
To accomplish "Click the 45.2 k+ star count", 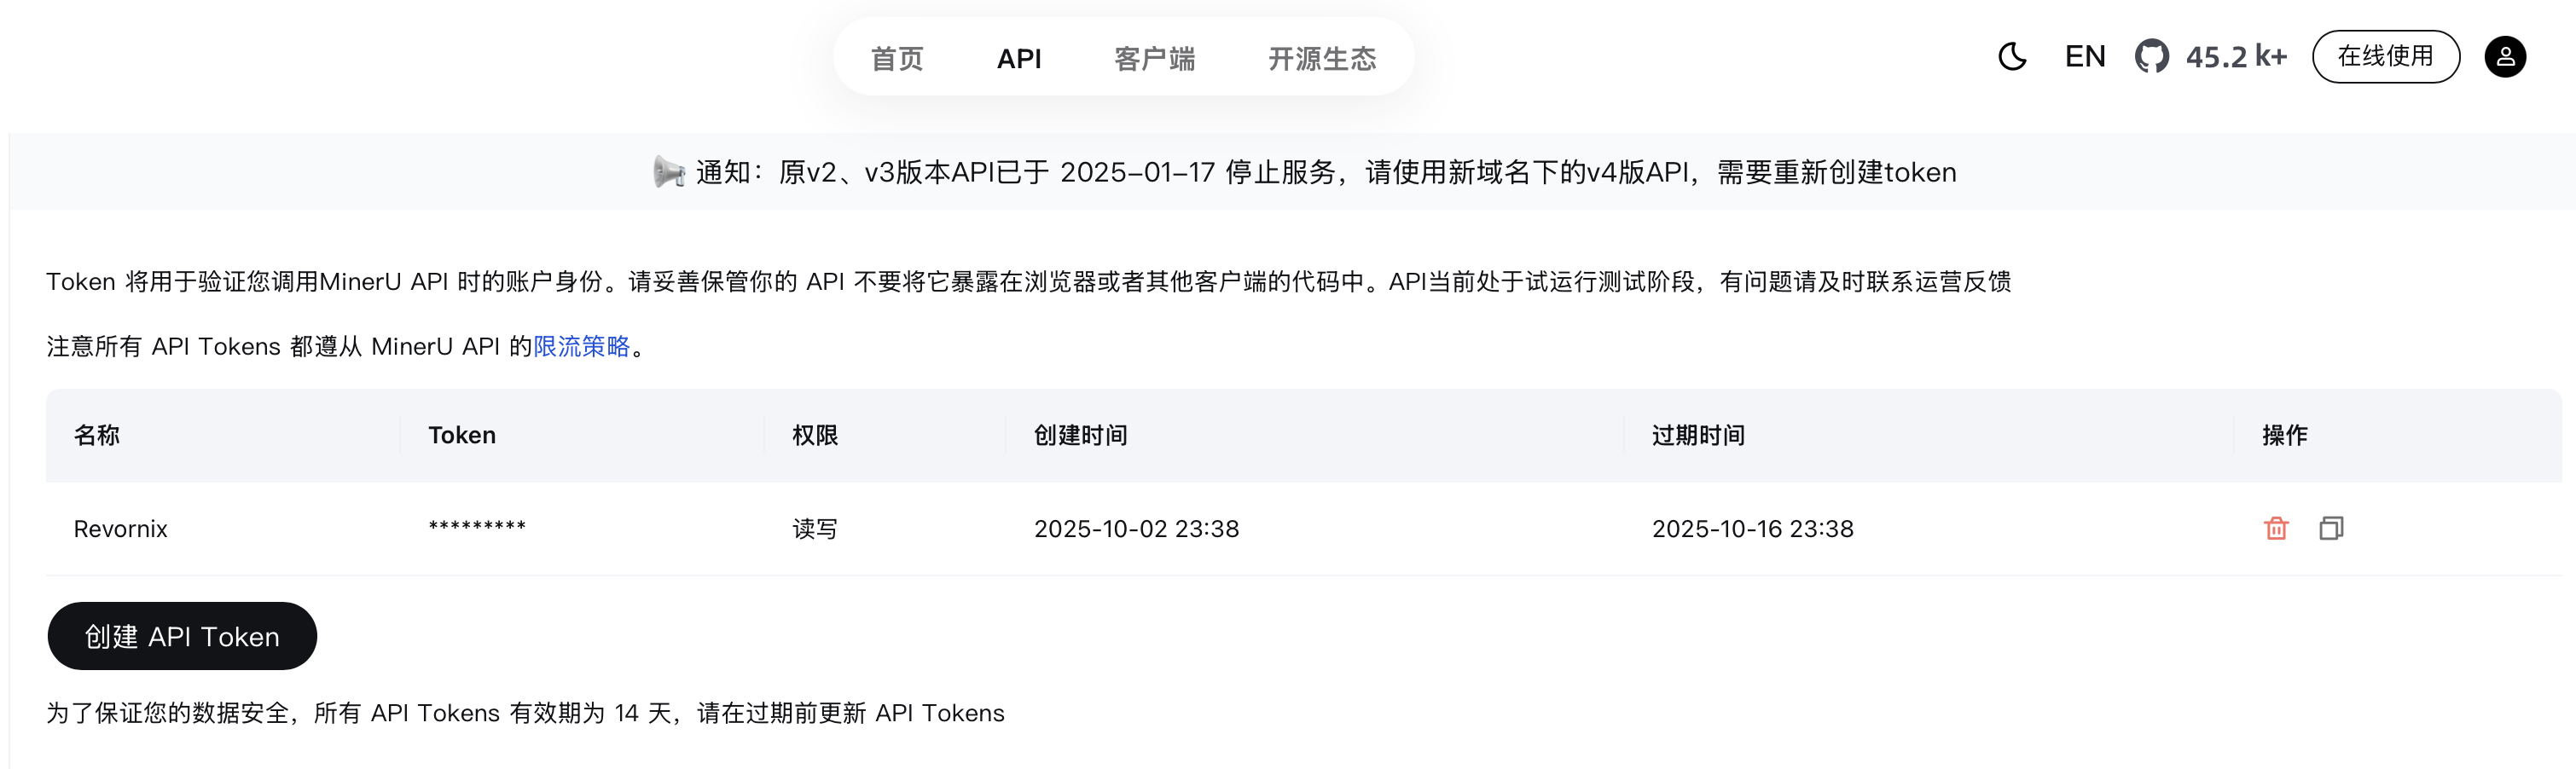I will click(2236, 57).
